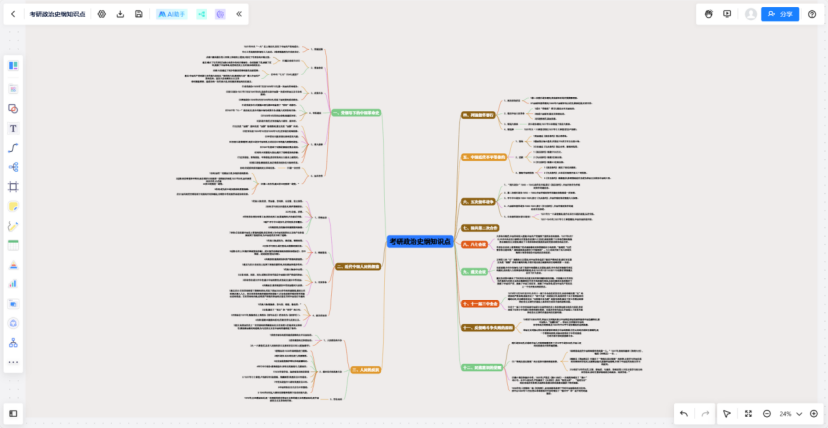Undo the last action
The image size is (828, 428).
click(684, 413)
